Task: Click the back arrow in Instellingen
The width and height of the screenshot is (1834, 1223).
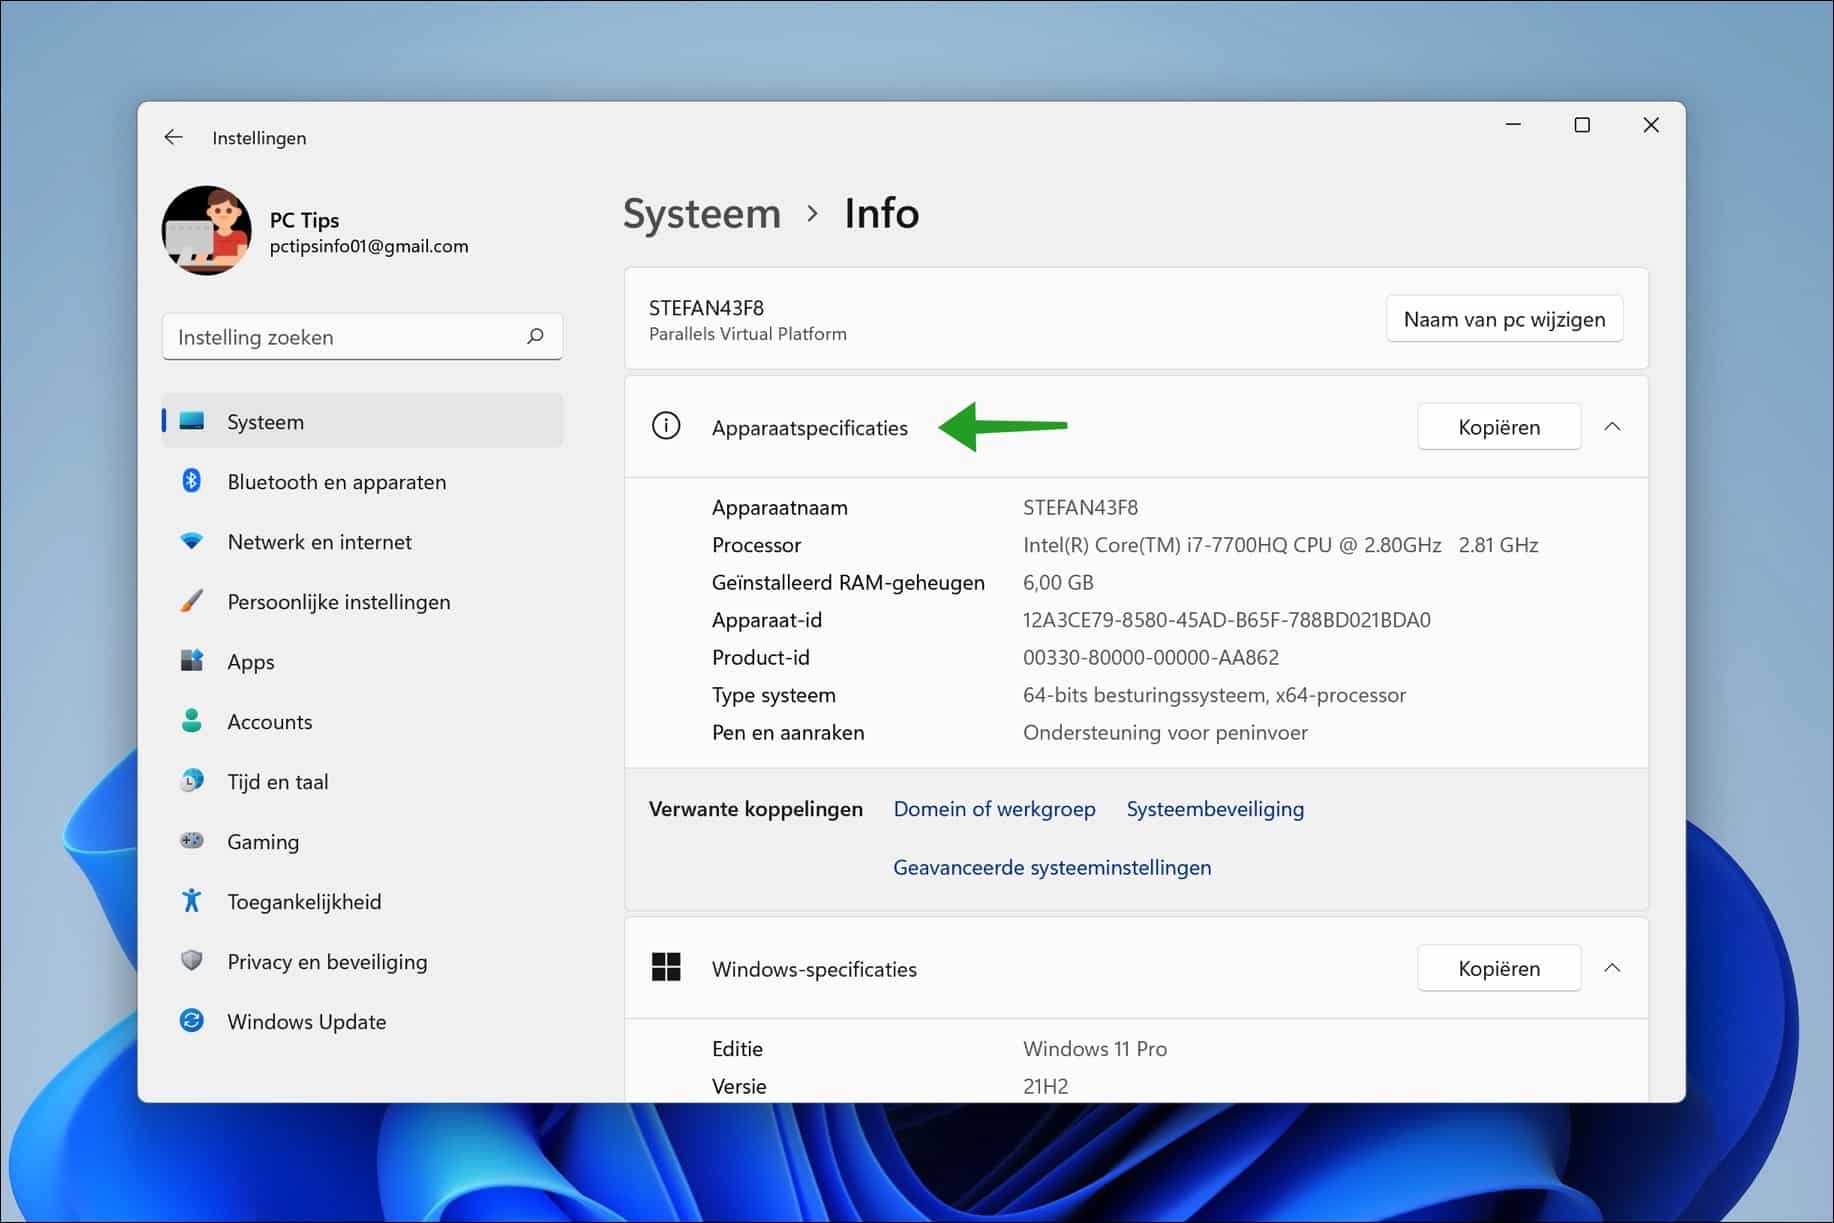Action: coord(173,137)
